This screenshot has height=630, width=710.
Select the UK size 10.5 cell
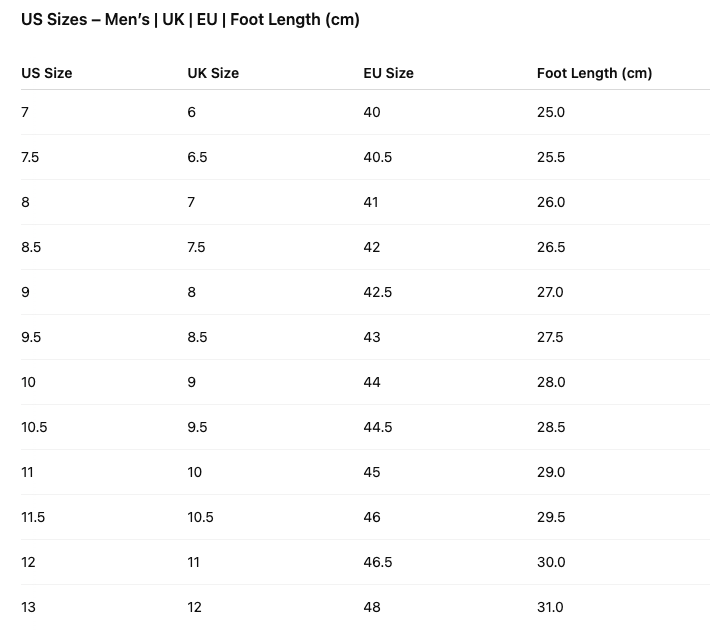[201, 517]
